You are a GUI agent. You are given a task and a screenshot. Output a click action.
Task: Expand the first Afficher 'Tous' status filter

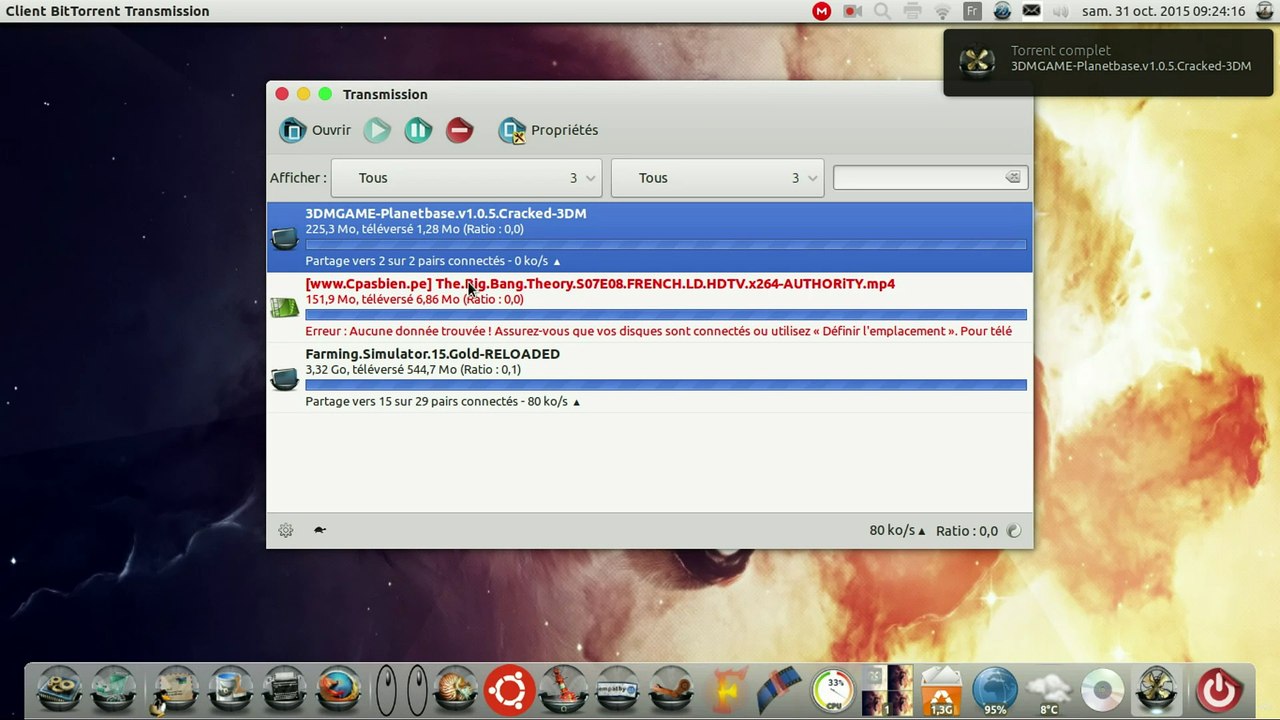[x=466, y=178]
